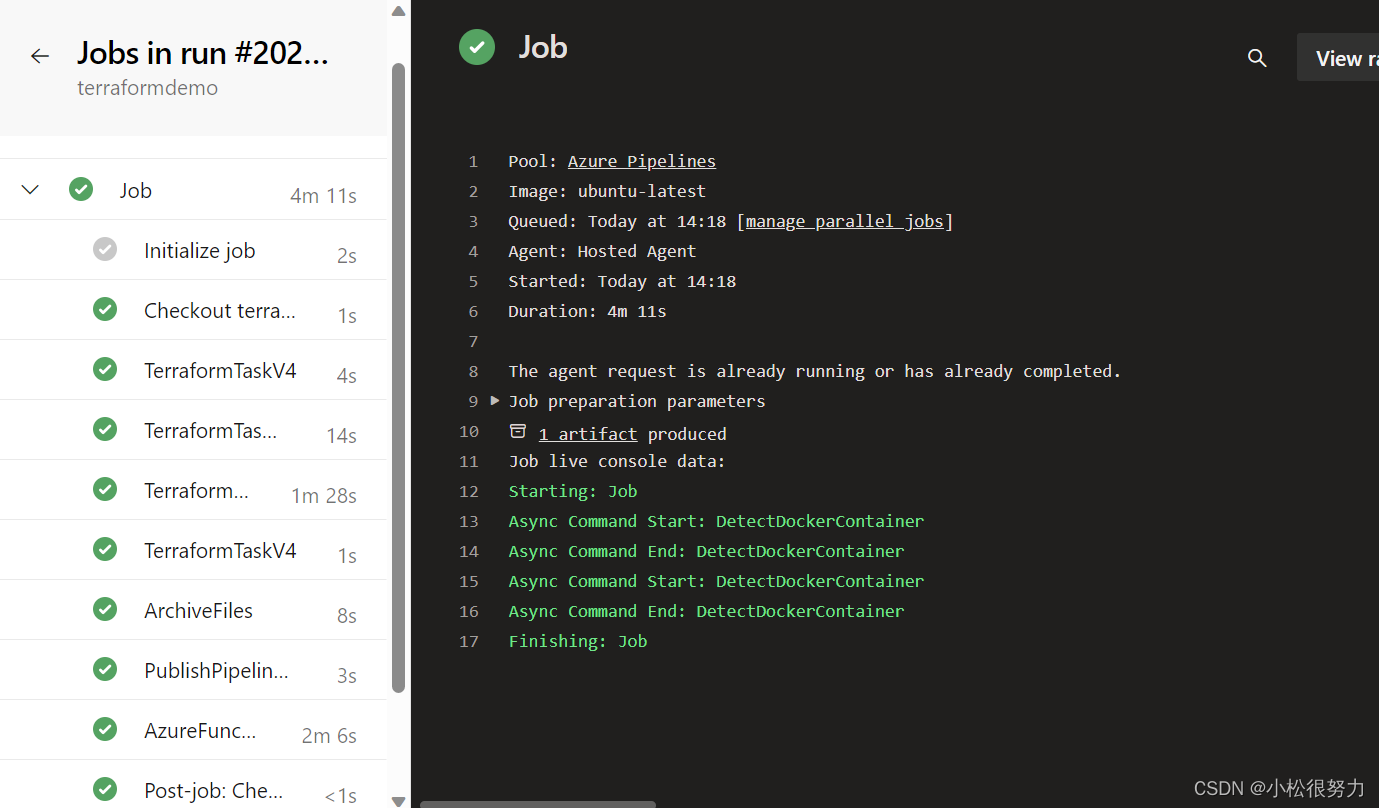Collapse the Job node chevron
Viewport: 1379px width, 808px height.
[31, 189]
